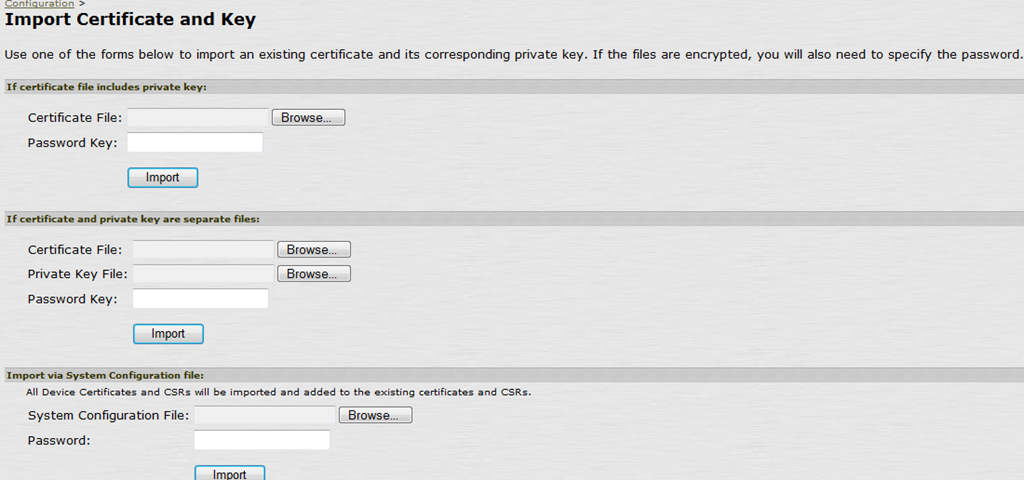Click the Browse button beside Private Key File
This screenshot has width=1024, height=480.
coord(313,274)
